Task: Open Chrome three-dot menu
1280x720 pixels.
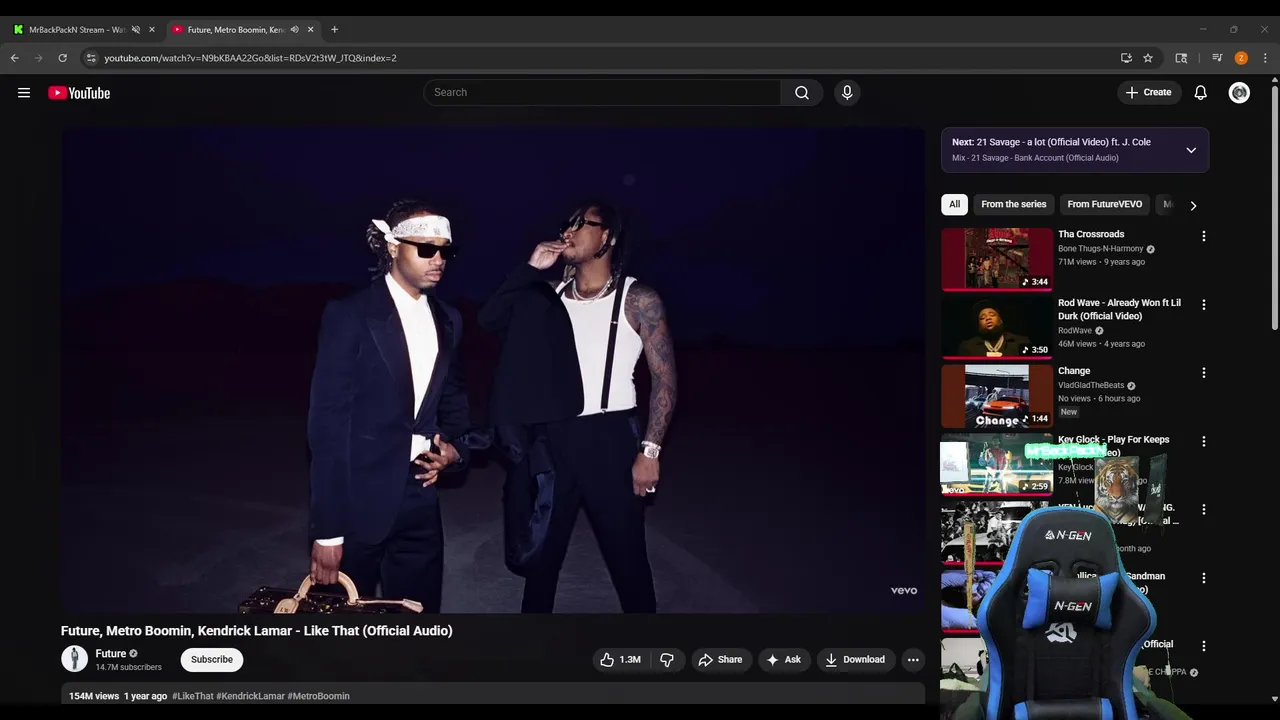Action: pos(1265,58)
